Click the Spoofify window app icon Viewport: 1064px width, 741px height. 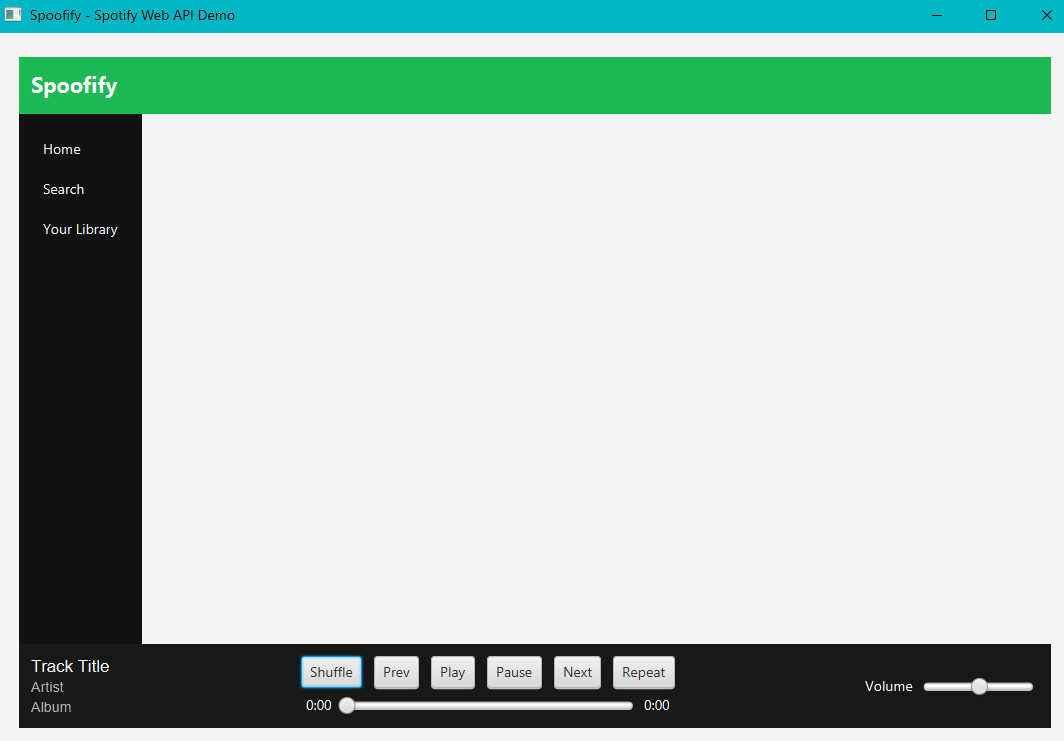click(13, 15)
